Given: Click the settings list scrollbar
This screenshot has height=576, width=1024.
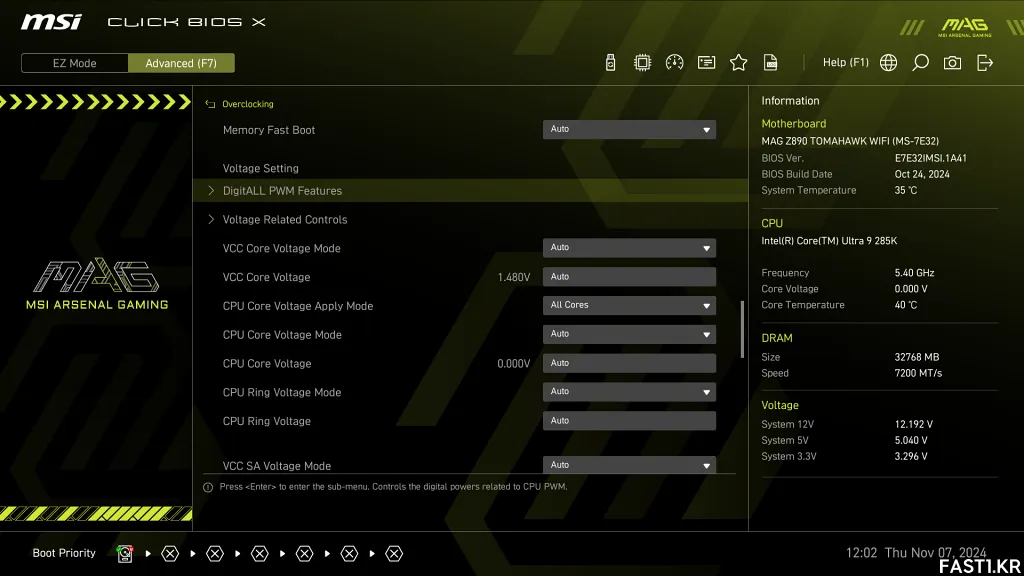Looking at the screenshot, I should (742, 329).
